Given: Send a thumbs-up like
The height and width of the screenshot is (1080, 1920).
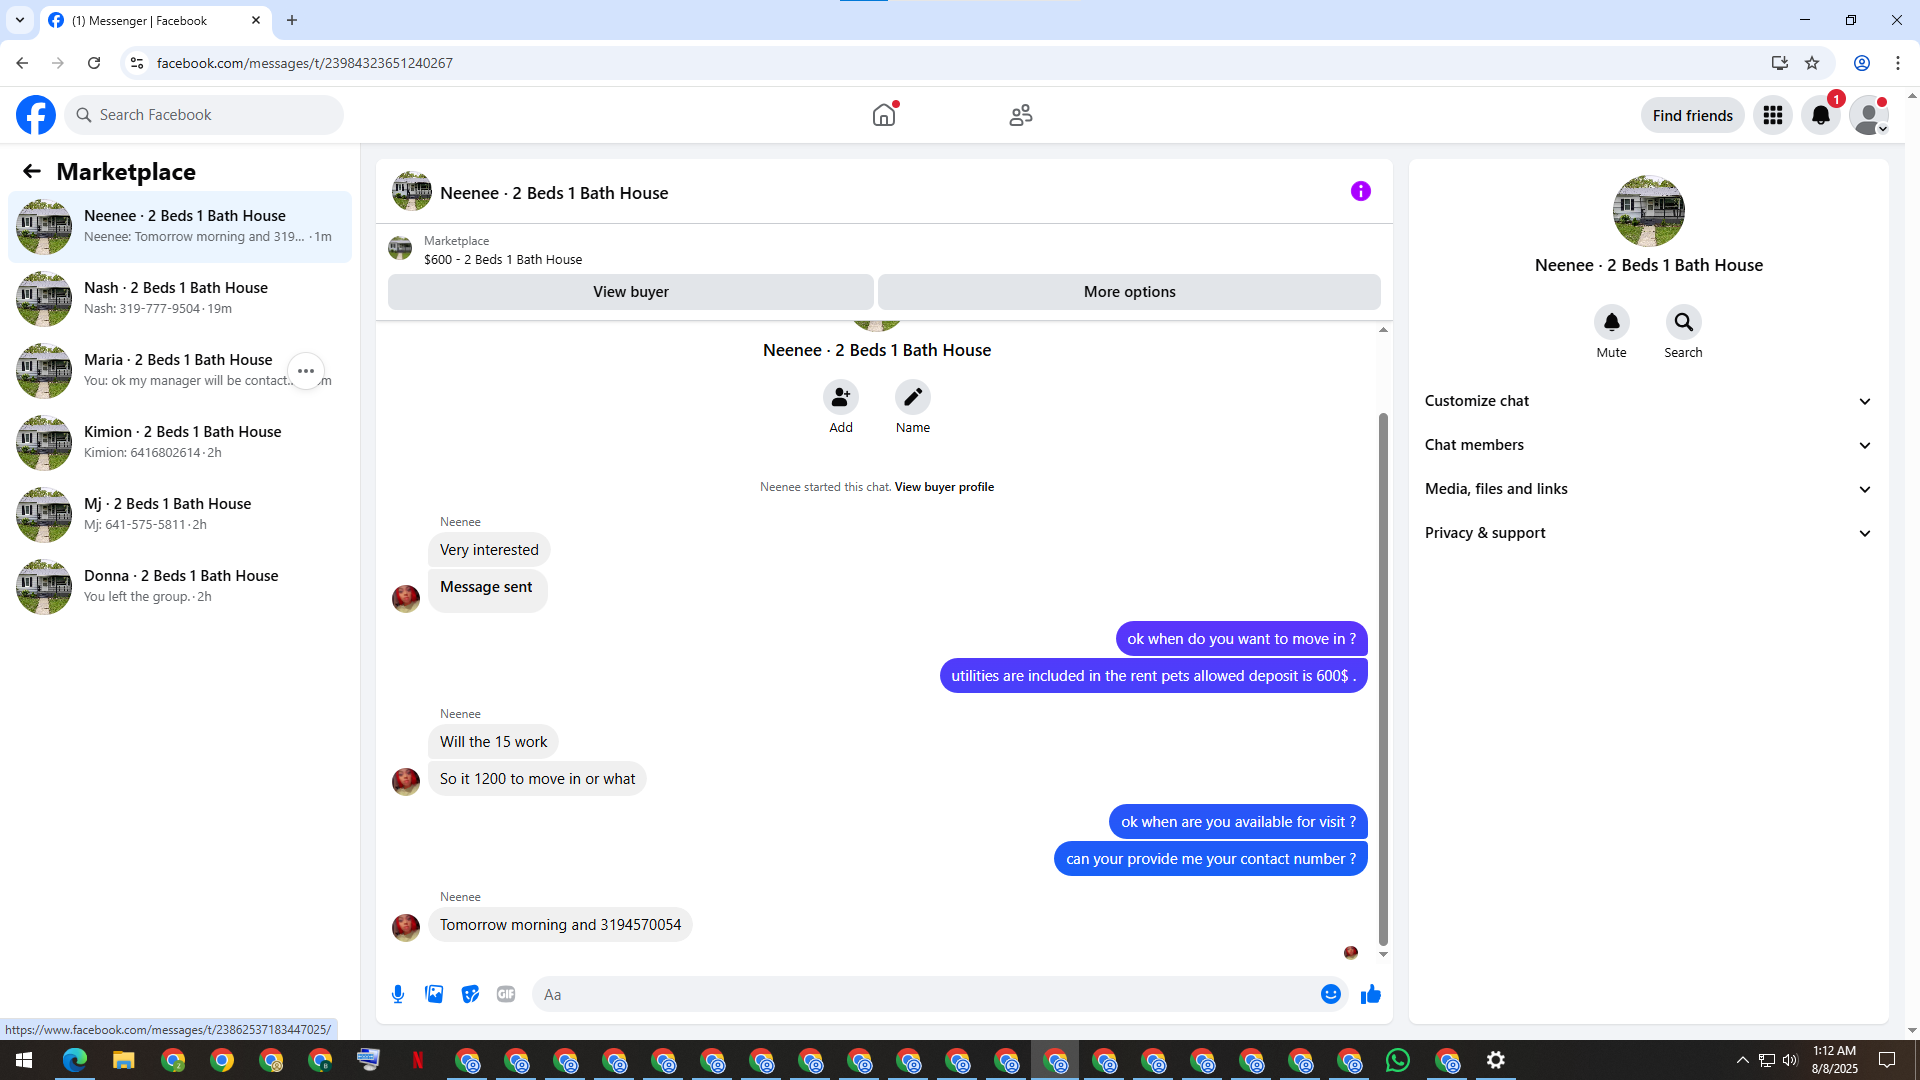Looking at the screenshot, I should [1370, 994].
